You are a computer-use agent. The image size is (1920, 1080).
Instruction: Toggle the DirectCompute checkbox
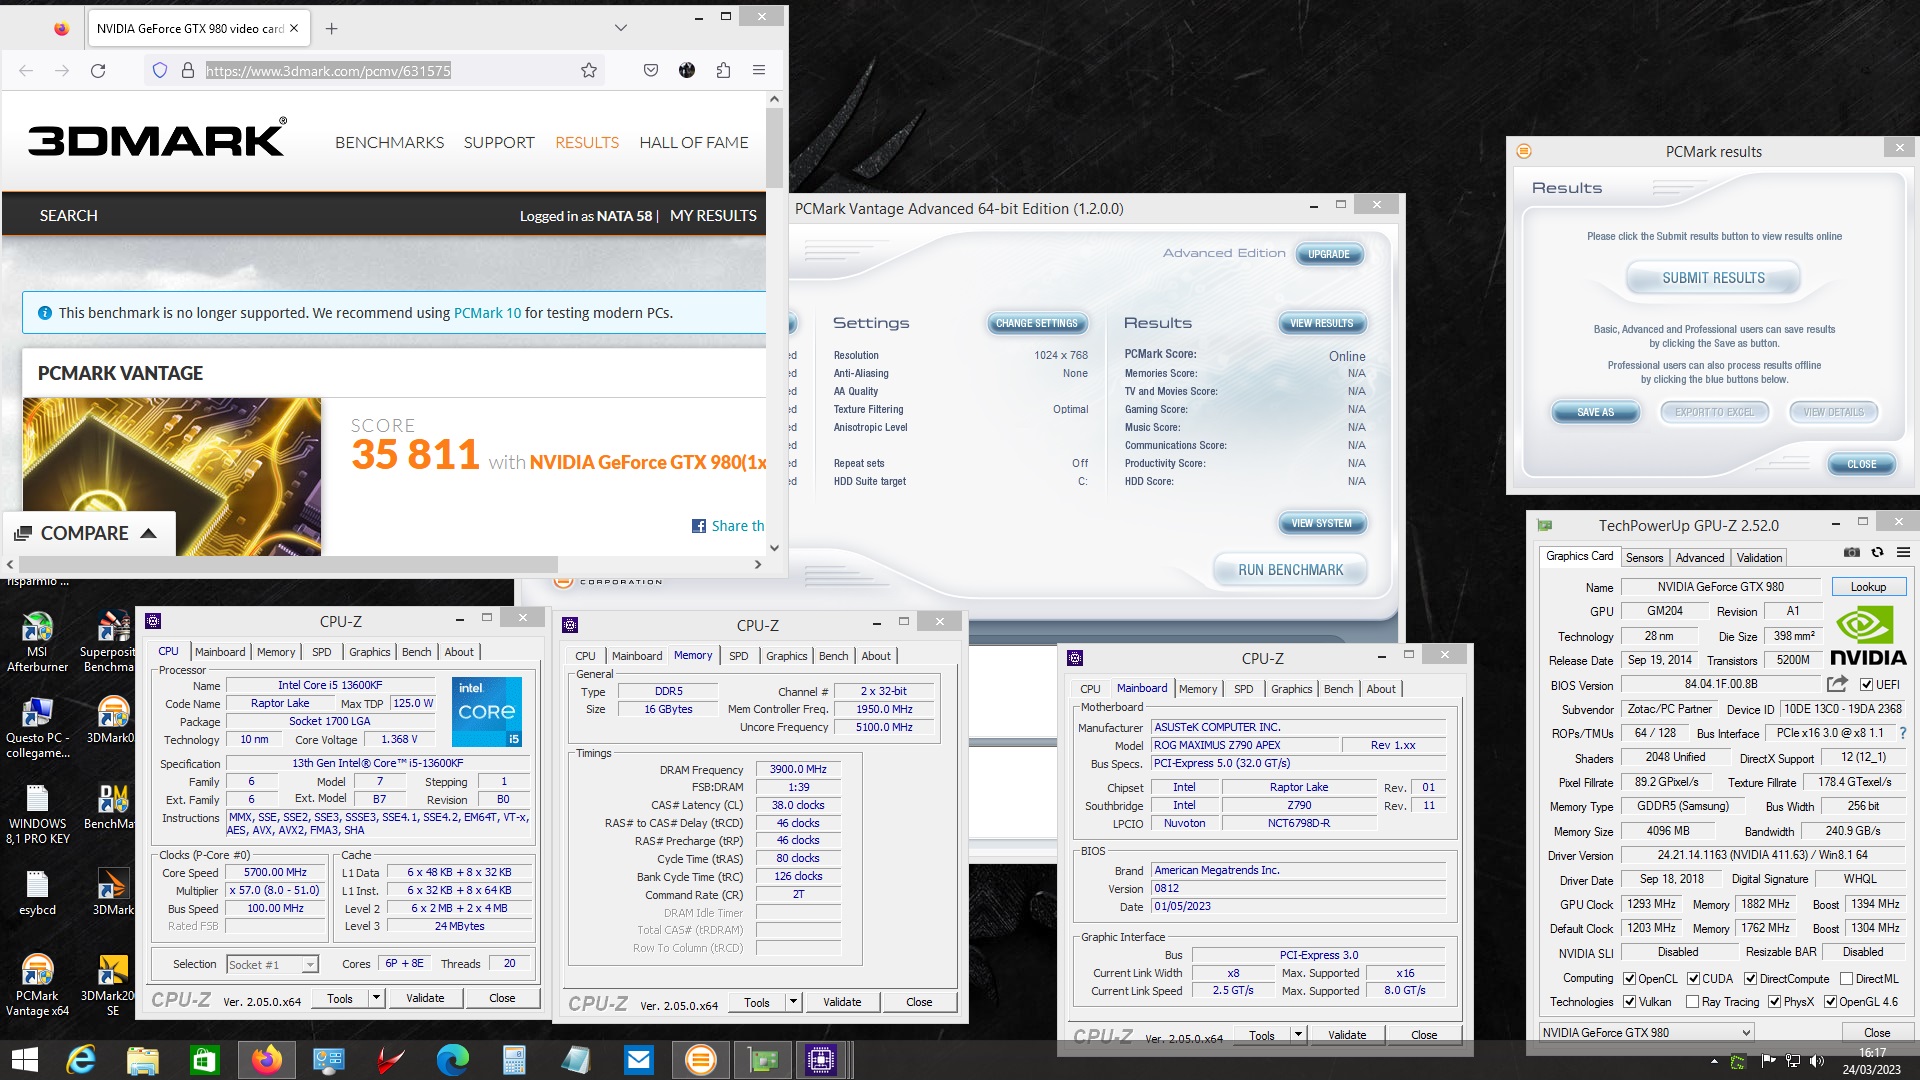[1751, 979]
